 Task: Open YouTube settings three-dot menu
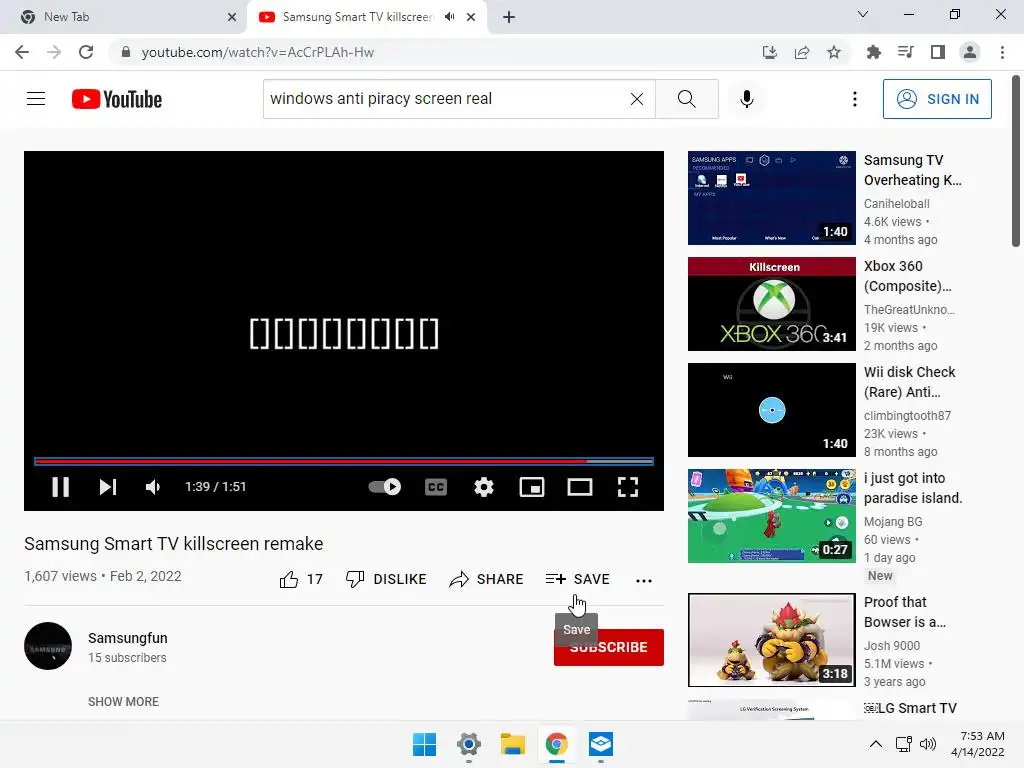(854, 99)
